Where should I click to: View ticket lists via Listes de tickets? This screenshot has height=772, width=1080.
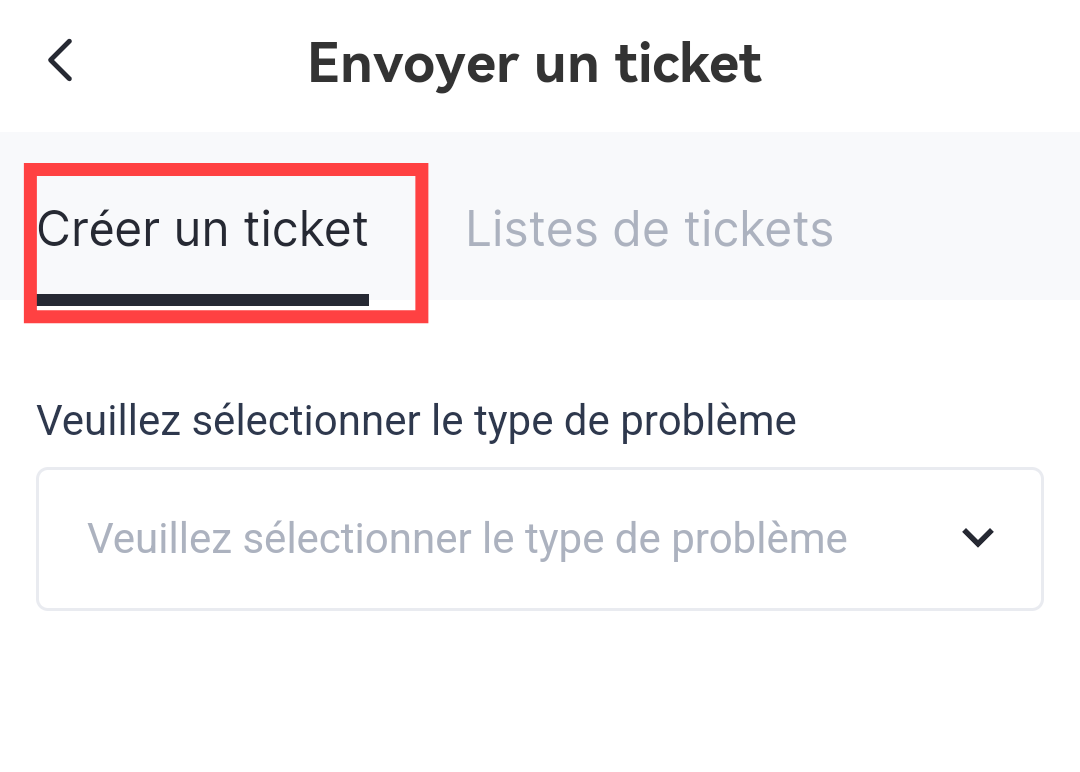click(649, 229)
